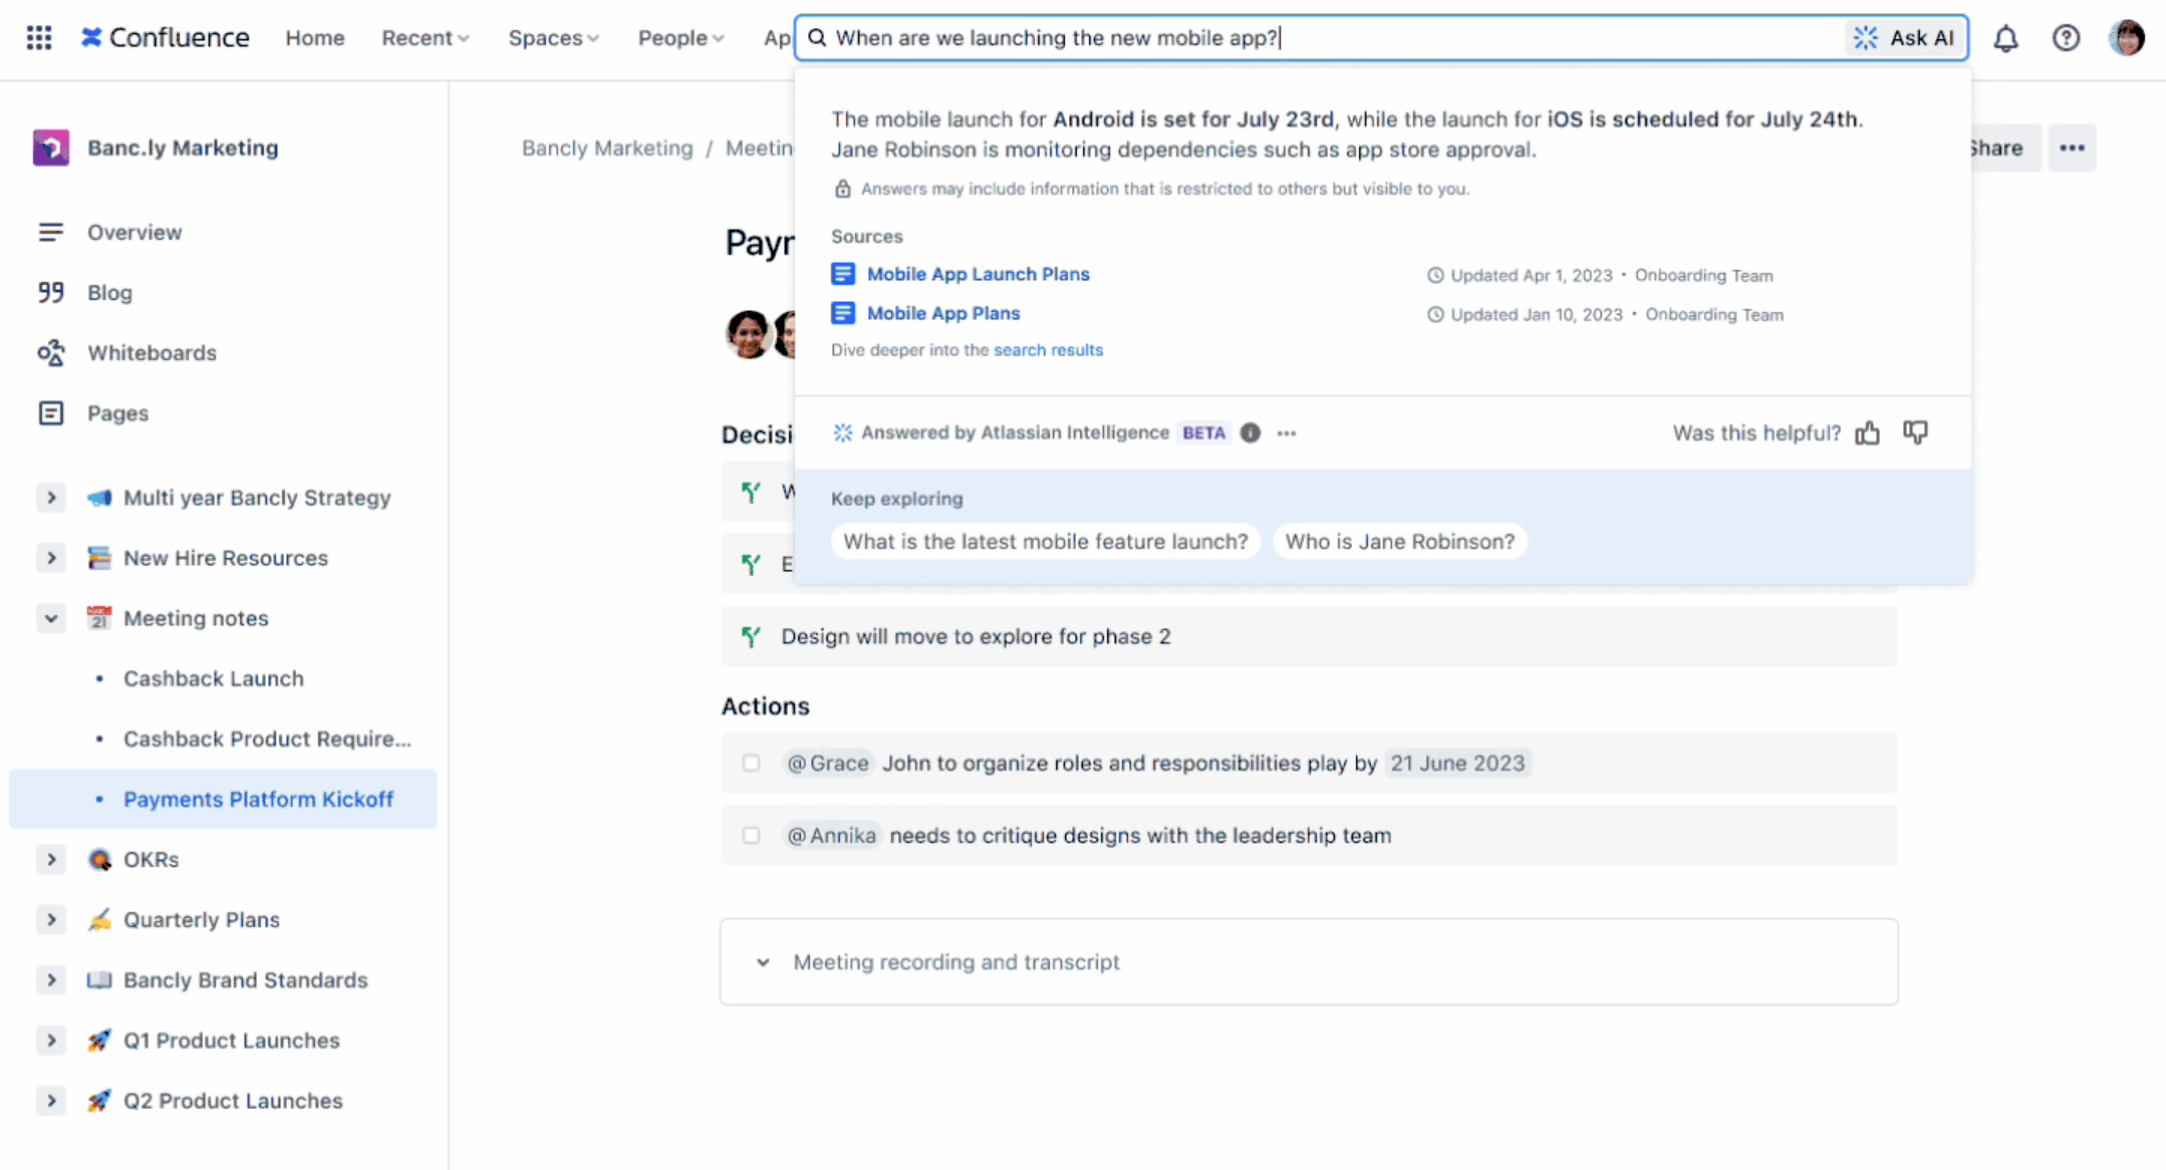The height and width of the screenshot is (1170, 2166).
Task: Expand the New Hire Resources tree
Action: tap(51, 558)
